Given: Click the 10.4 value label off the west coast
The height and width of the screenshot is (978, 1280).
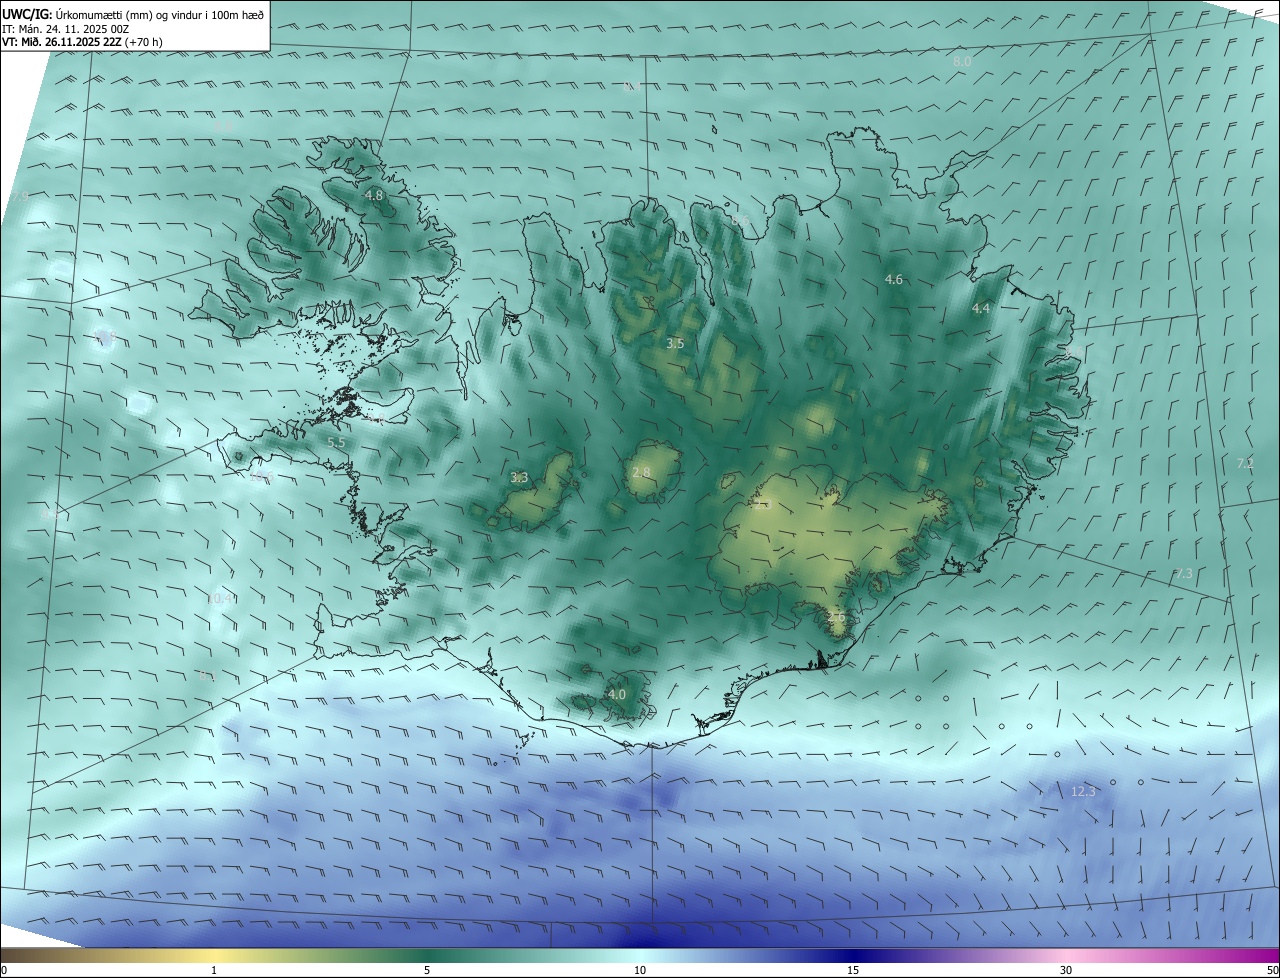Looking at the screenshot, I should pyautogui.click(x=220, y=599).
